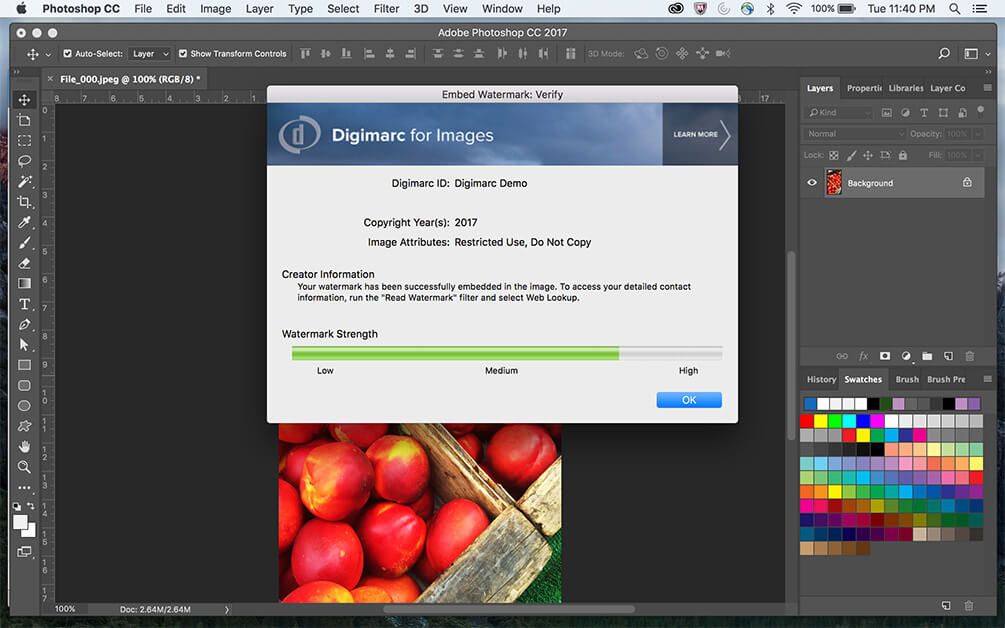This screenshot has height=628, width=1005.
Task: Activate the Hand tool
Action: tap(24, 447)
